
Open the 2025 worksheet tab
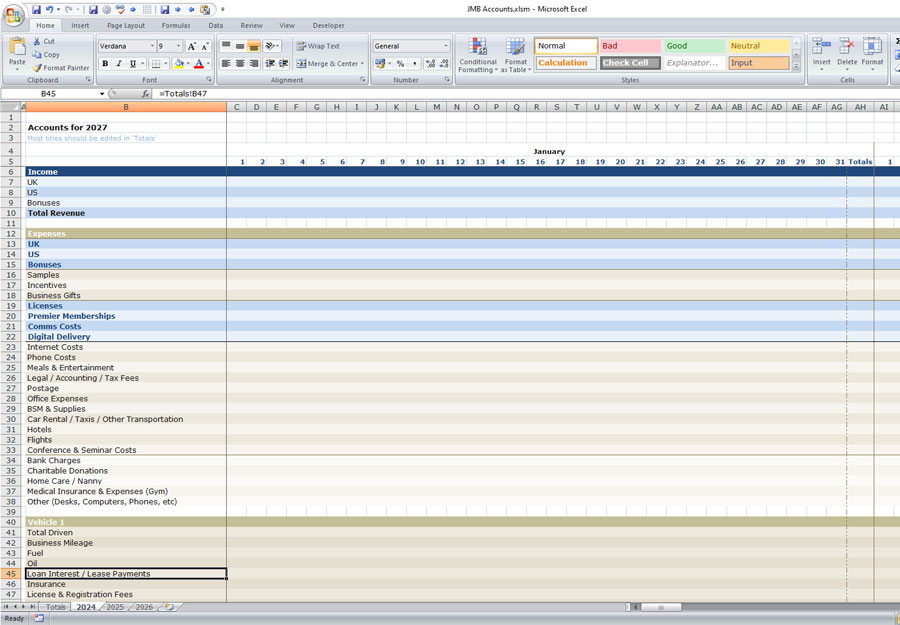click(x=115, y=607)
